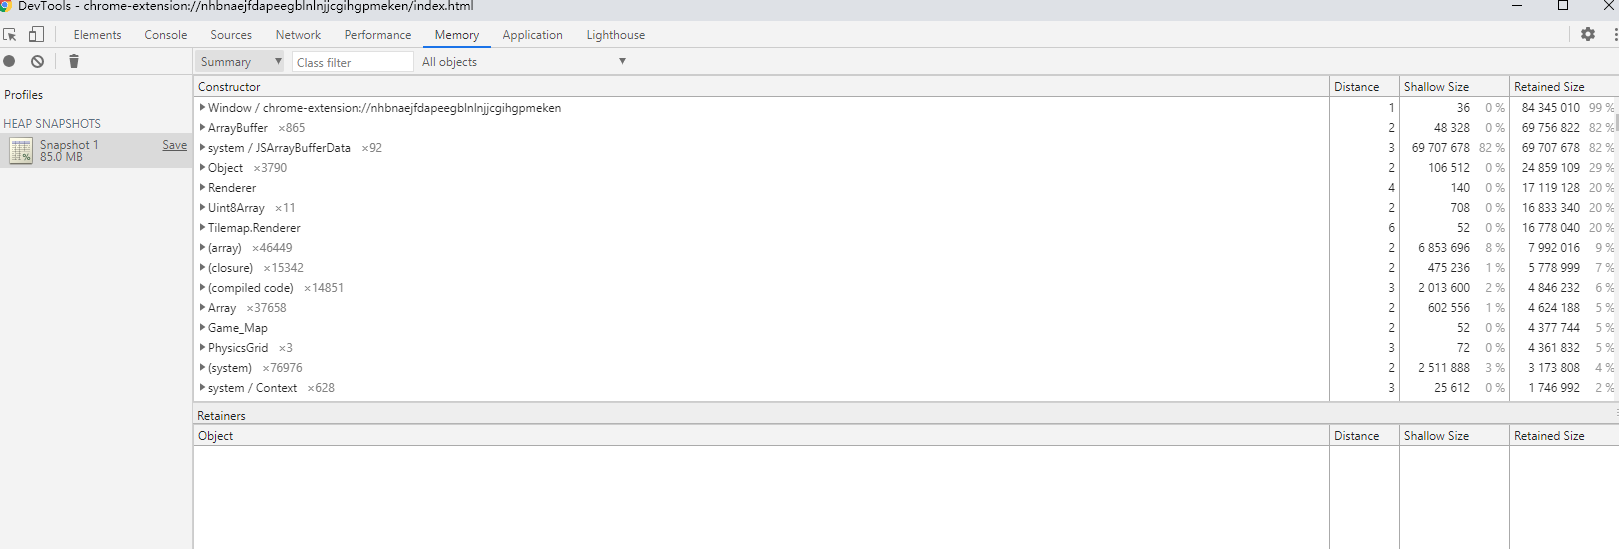Expand the ArrayBuffer constructor row

[202, 128]
